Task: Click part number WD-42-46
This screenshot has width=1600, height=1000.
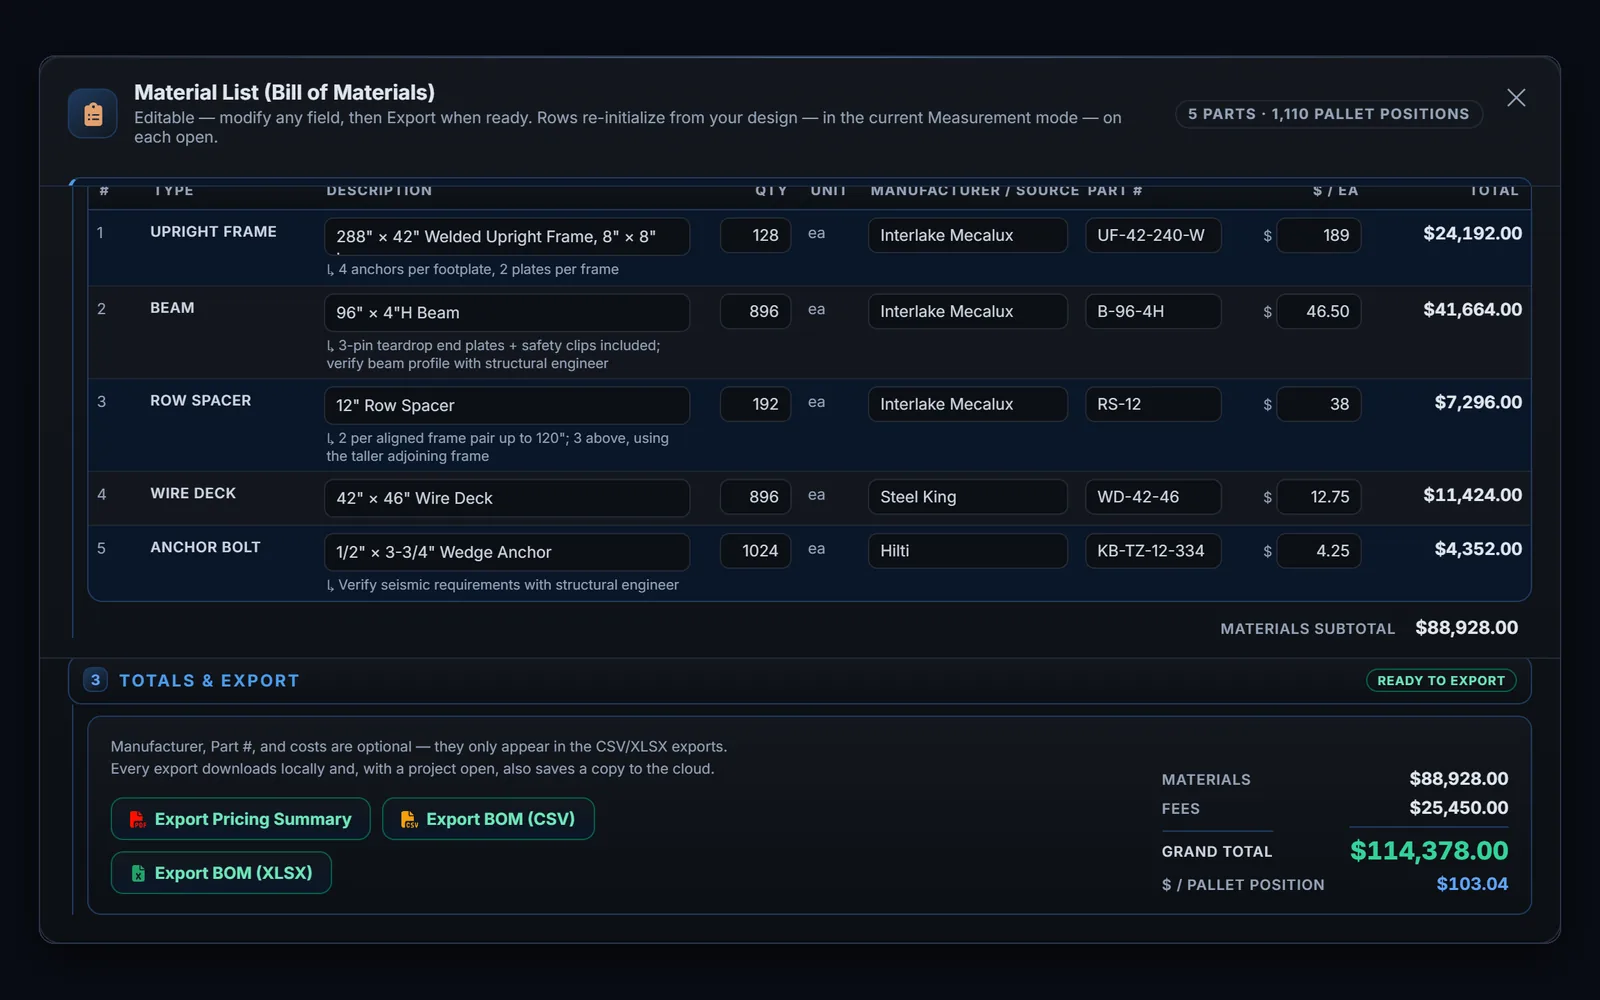Action: coord(1153,497)
